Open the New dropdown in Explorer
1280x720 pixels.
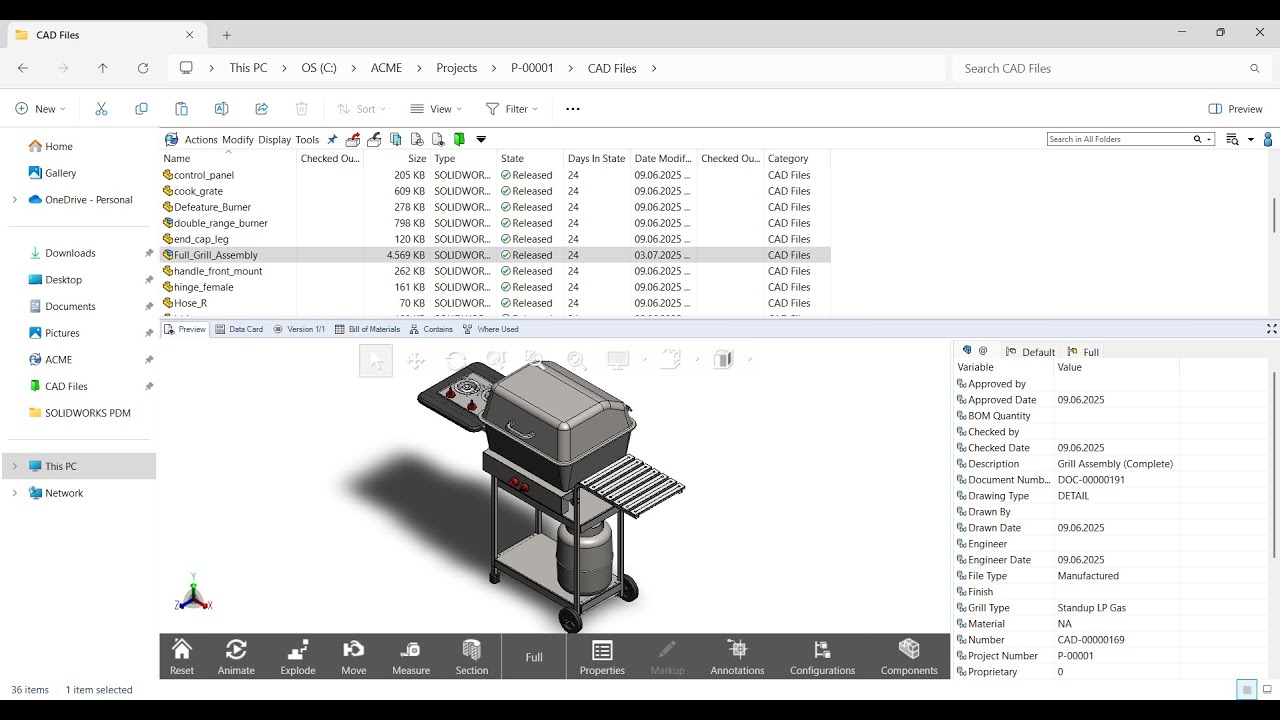(41, 109)
